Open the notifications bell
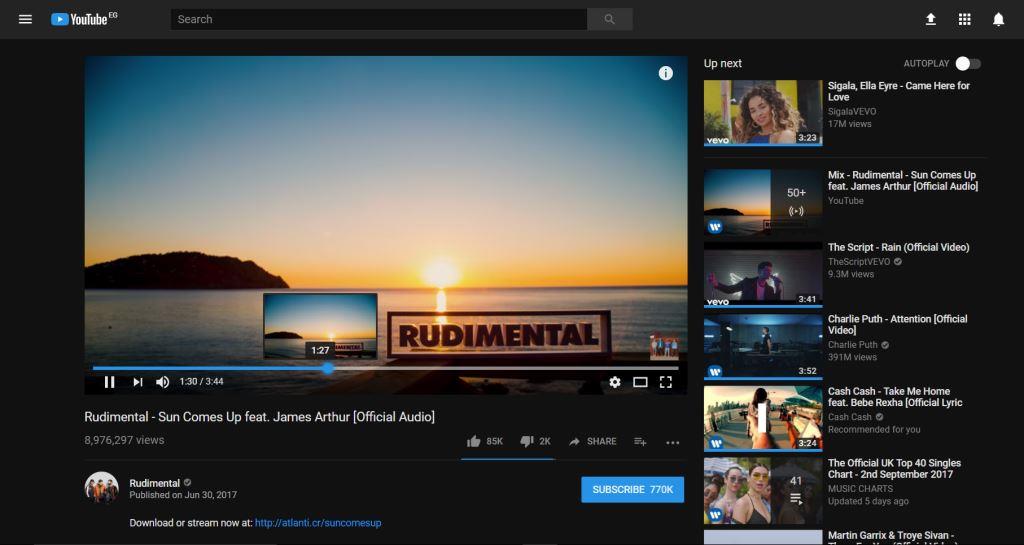Screen dimensions: 1024x545 click(x=999, y=20)
